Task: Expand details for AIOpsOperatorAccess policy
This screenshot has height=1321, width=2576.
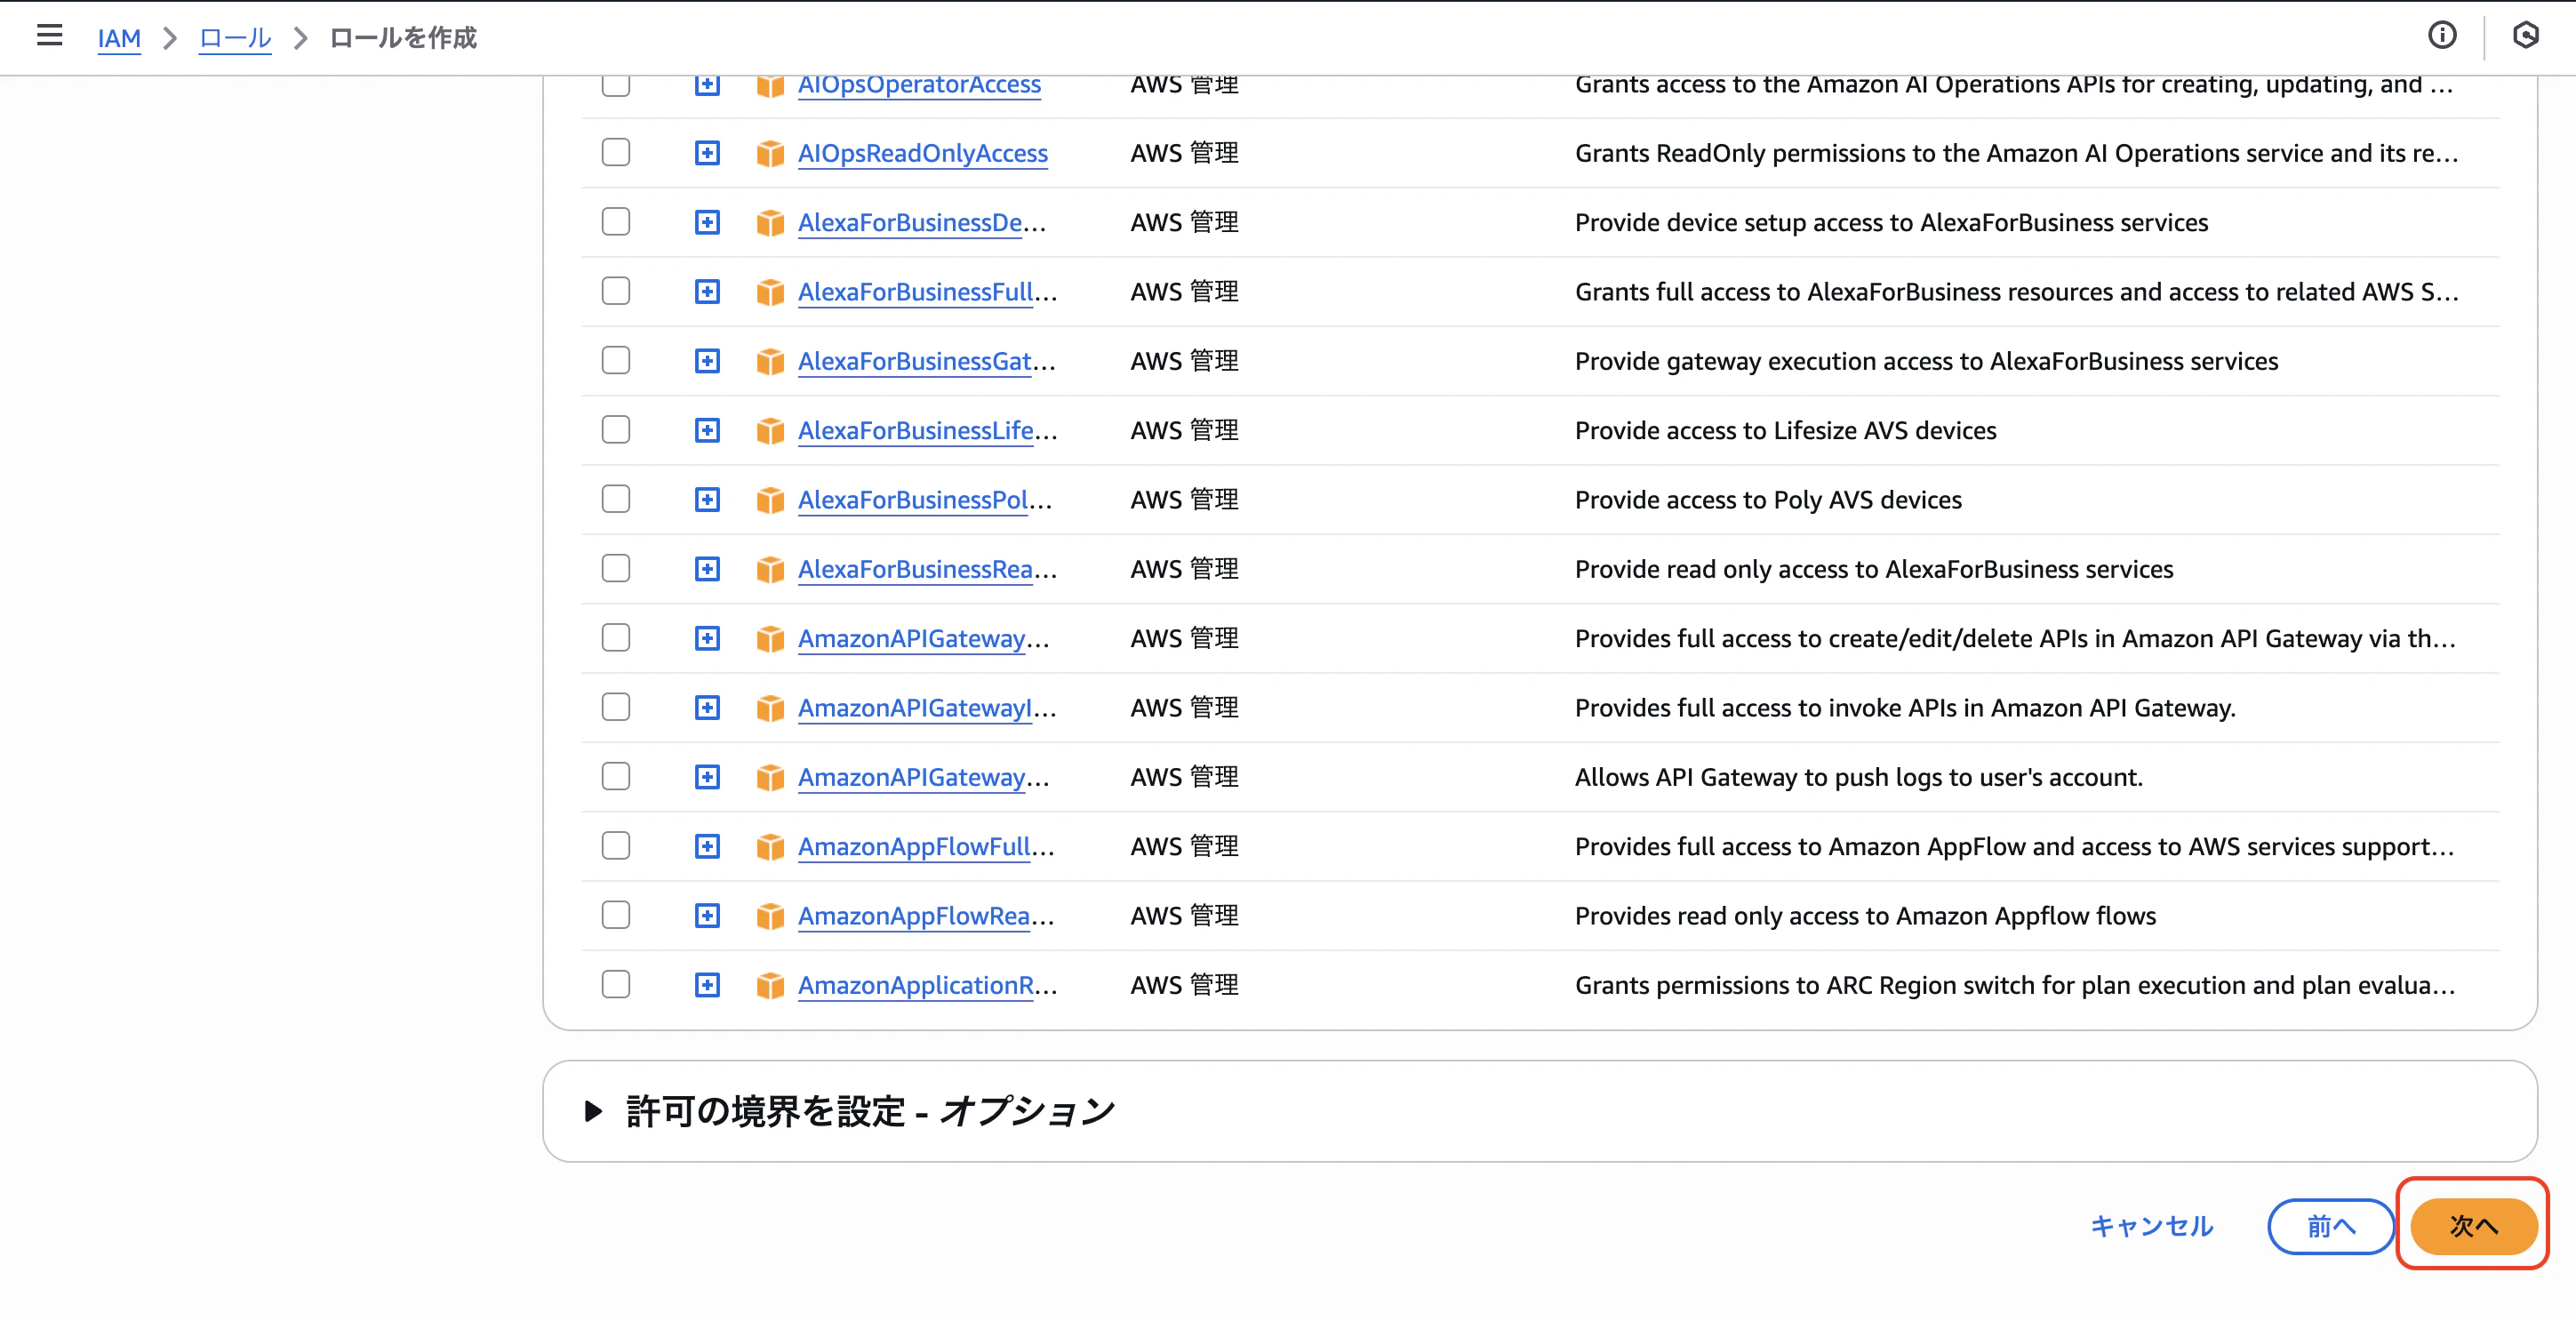Action: [707, 84]
